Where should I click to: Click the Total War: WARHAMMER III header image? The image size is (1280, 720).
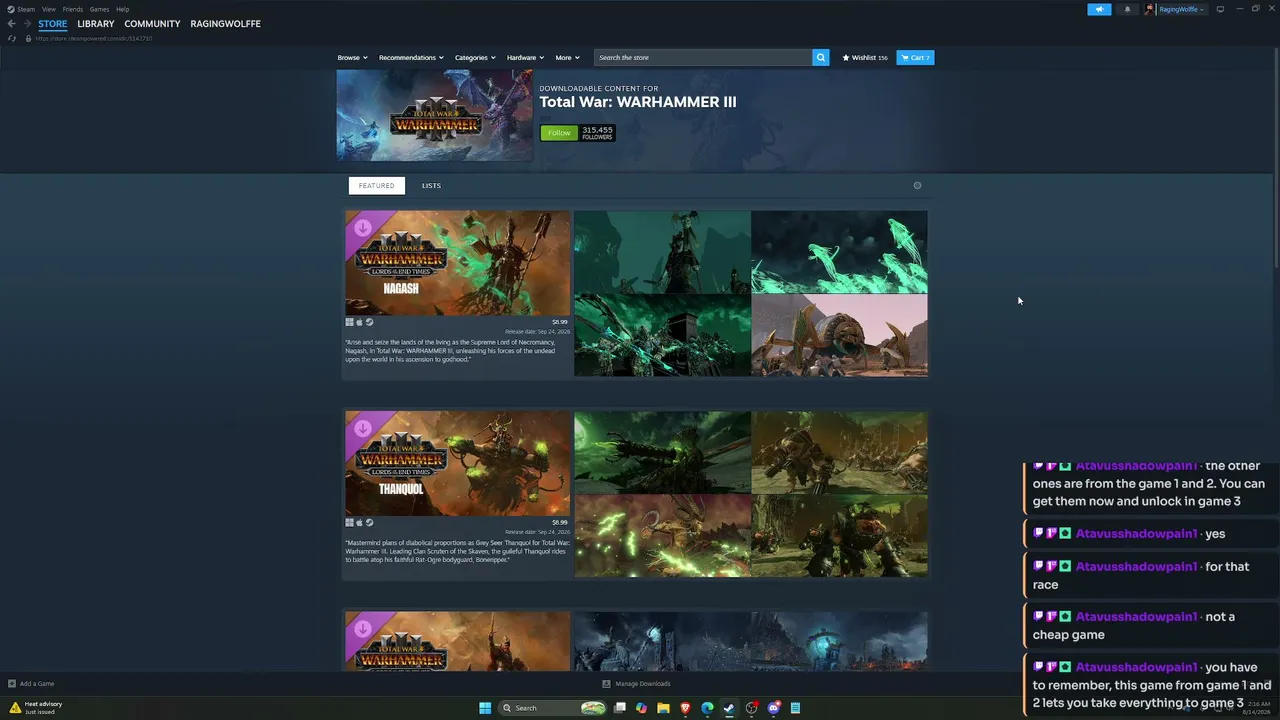click(435, 116)
